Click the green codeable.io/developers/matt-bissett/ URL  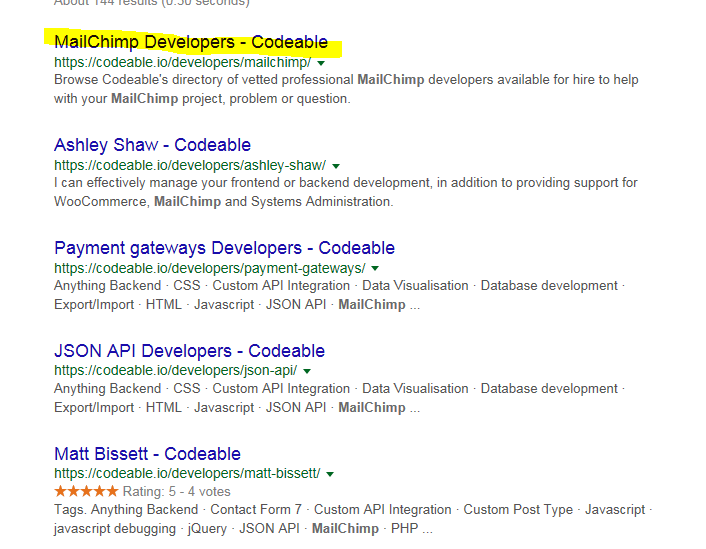pyautogui.click(x=187, y=473)
